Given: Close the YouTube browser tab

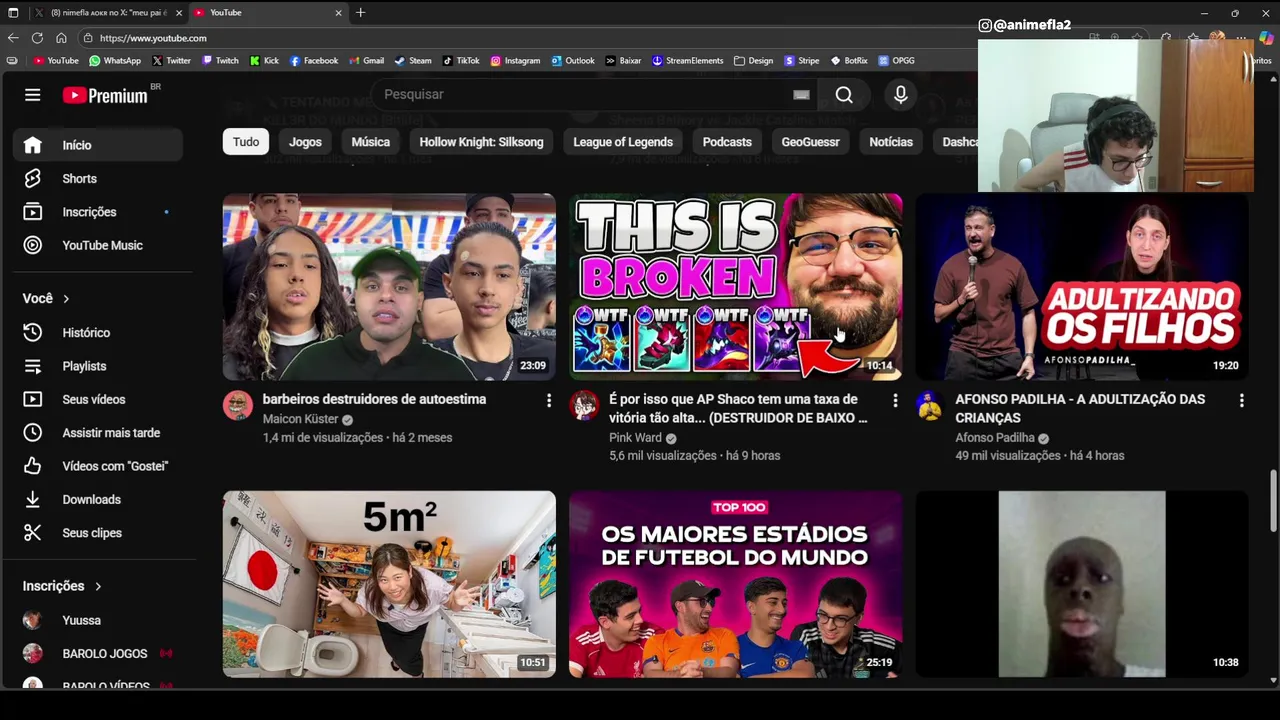Looking at the screenshot, I should 338,13.
